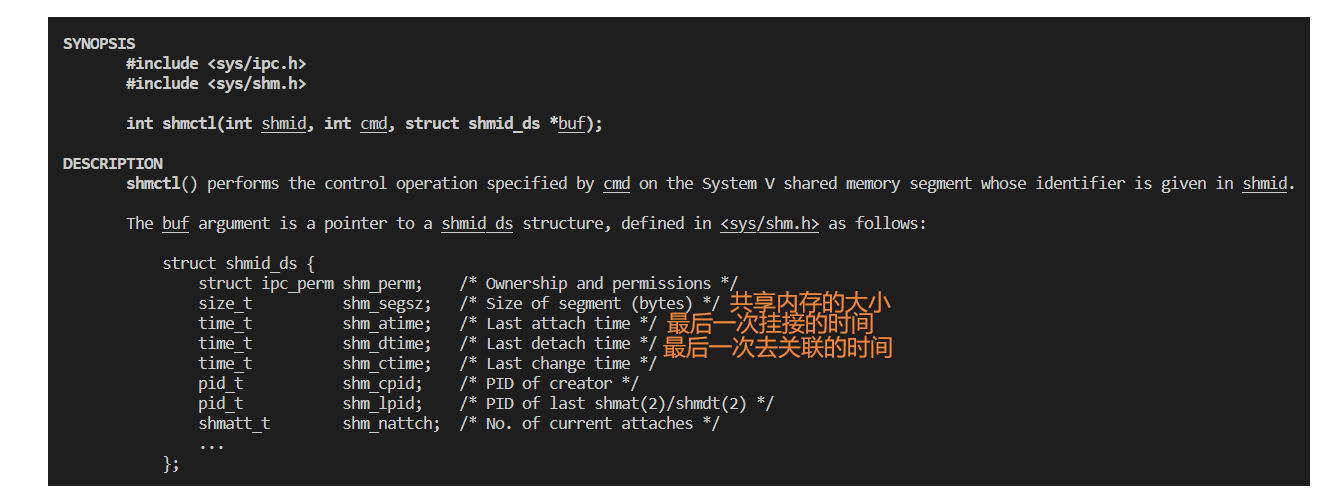Click underlined "shmid" ending the description sentence

pyautogui.click(x=1264, y=184)
